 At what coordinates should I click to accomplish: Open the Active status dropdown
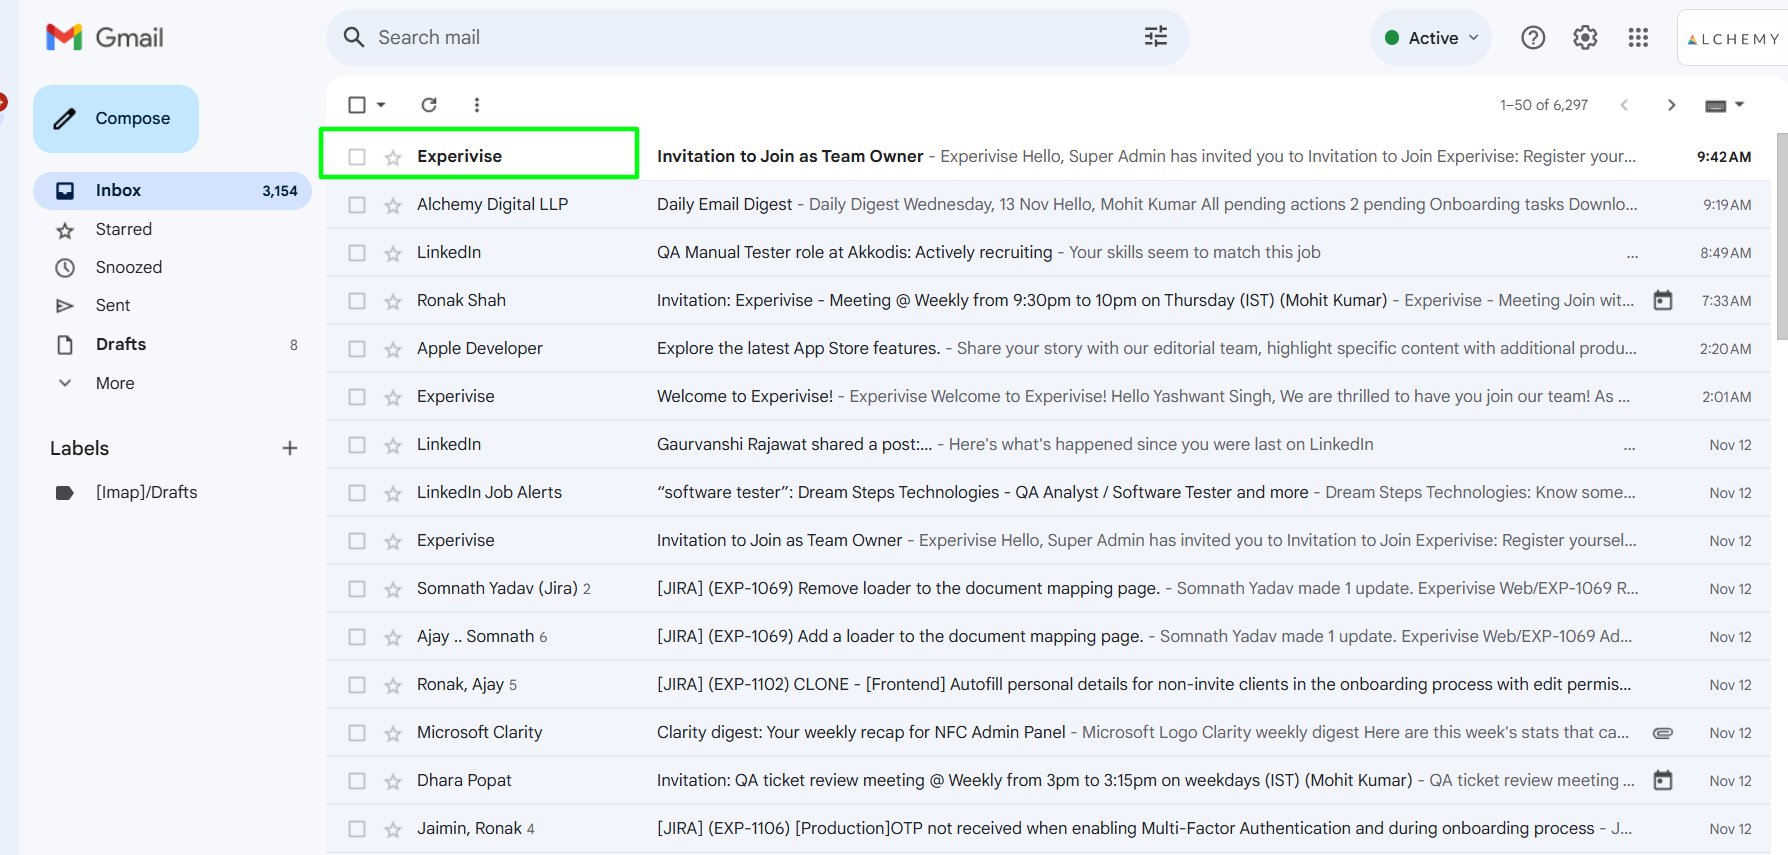pos(1431,38)
